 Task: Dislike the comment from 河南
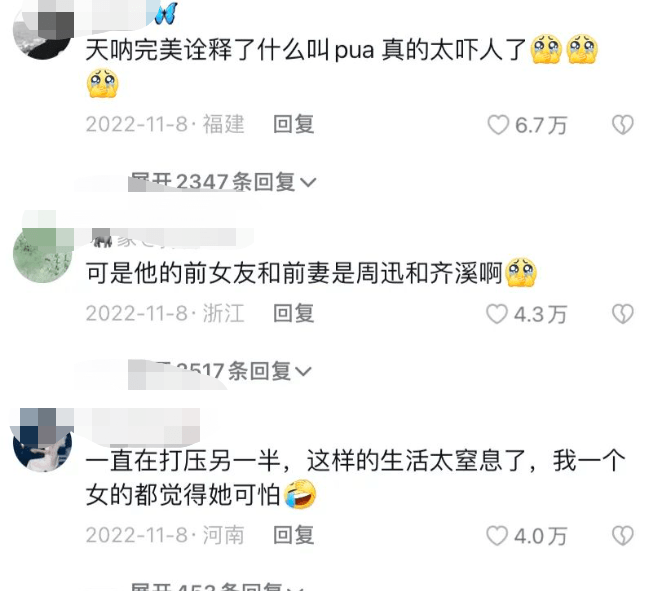622,536
